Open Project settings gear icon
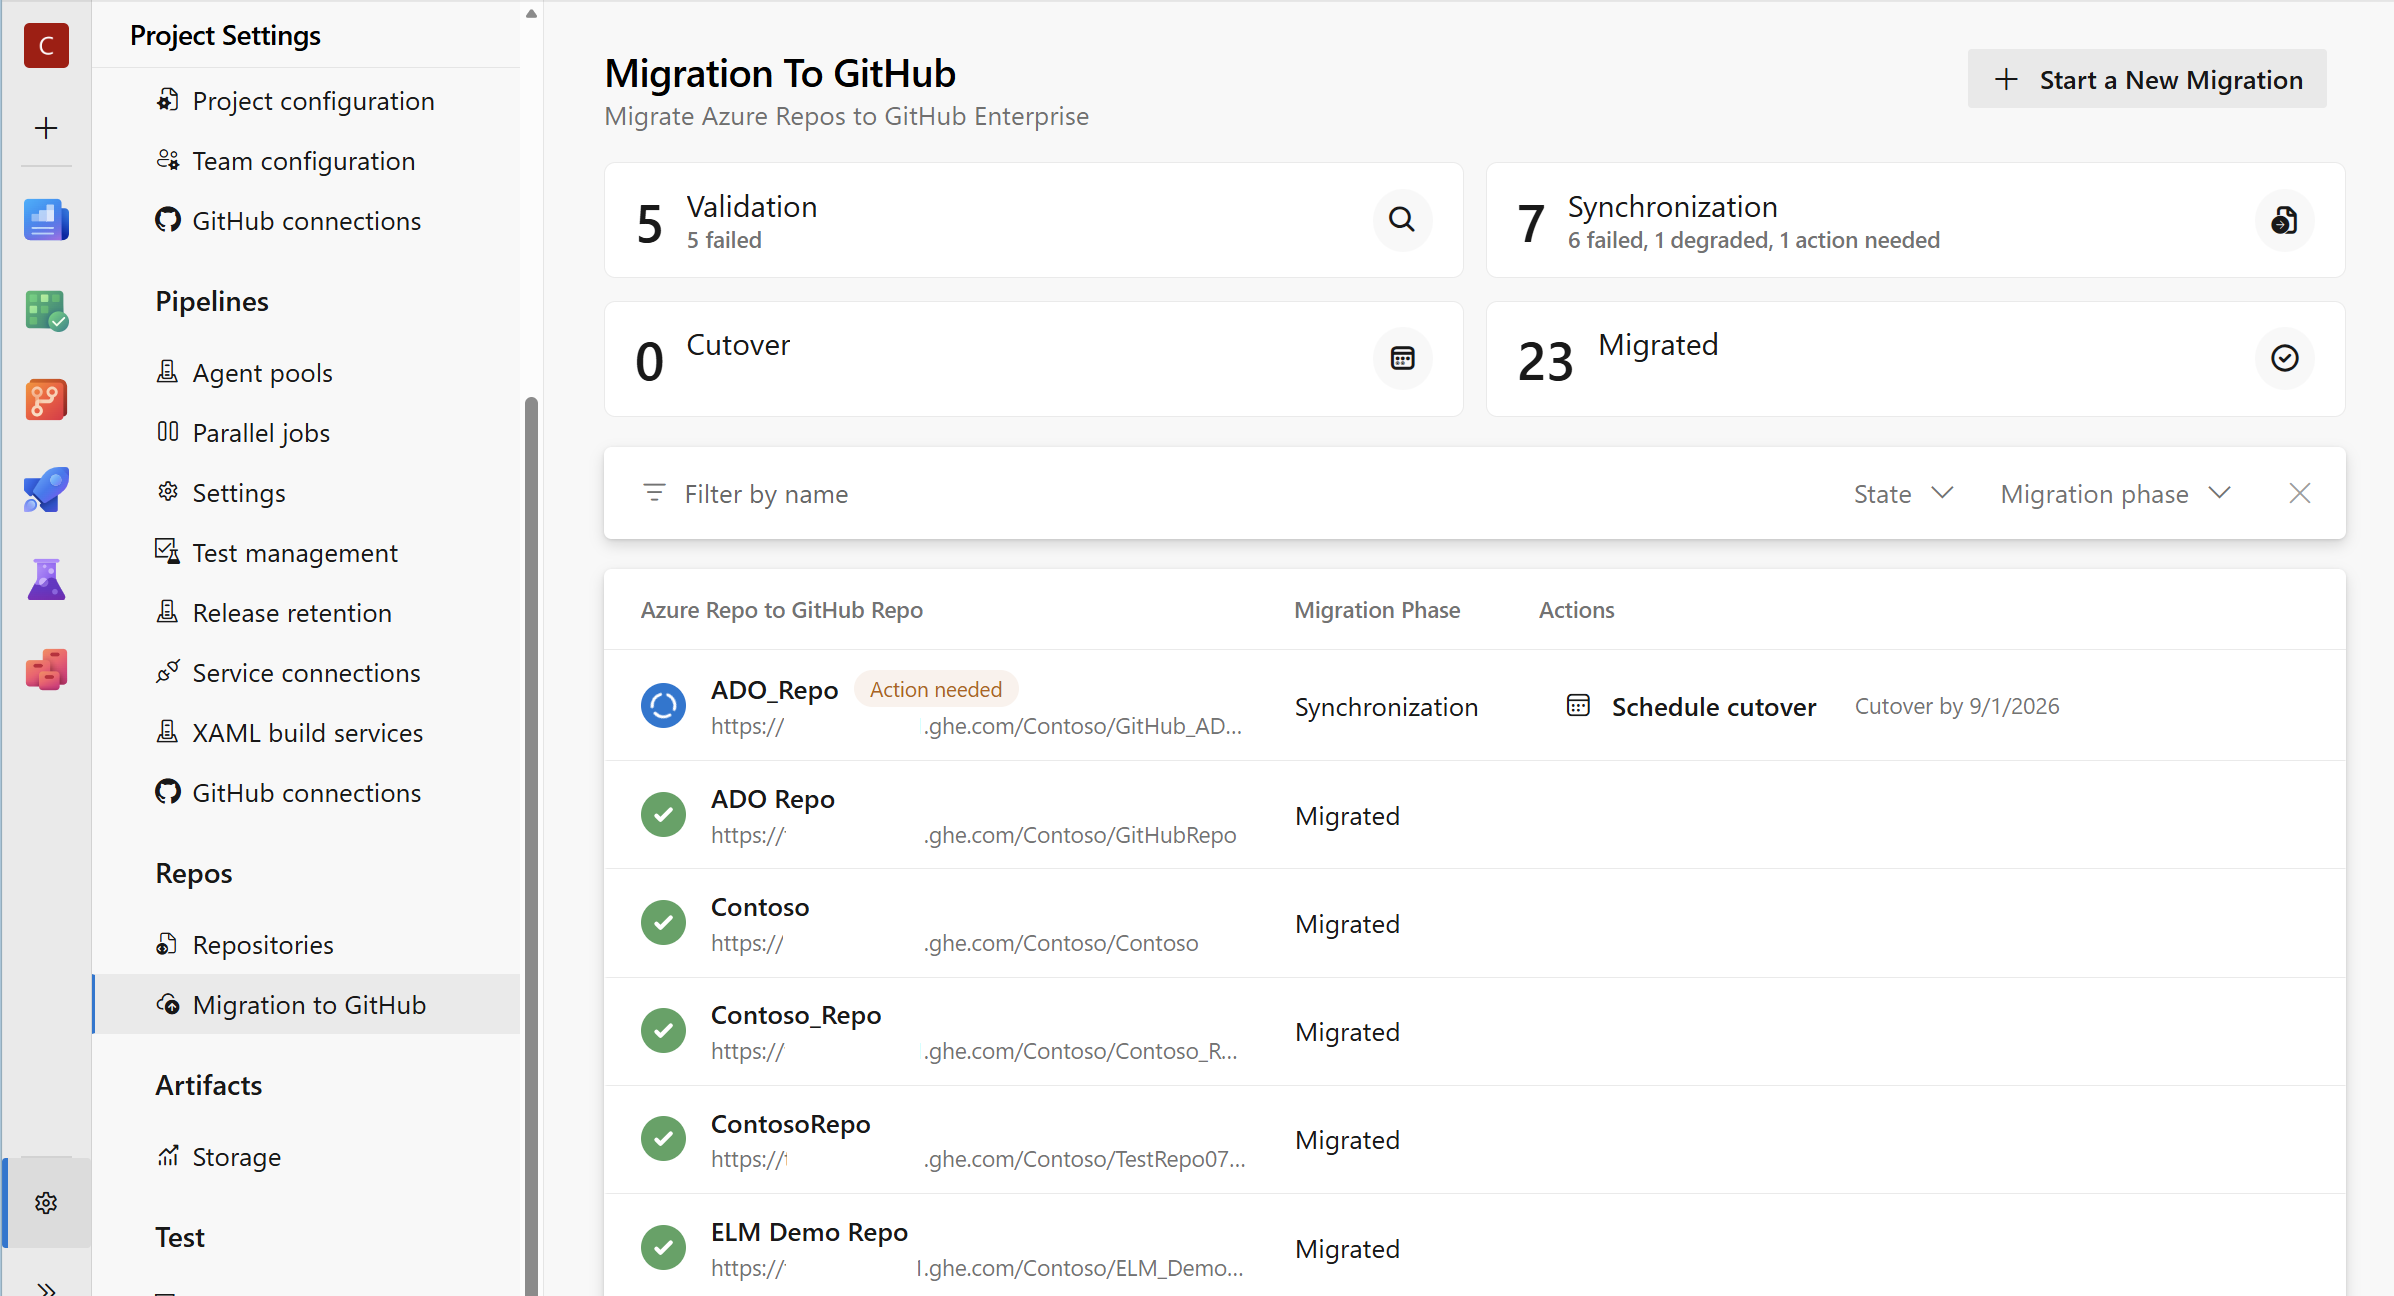This screenshot has height=1296, width=2394. pyautogui.click(x=46, y=1203)
